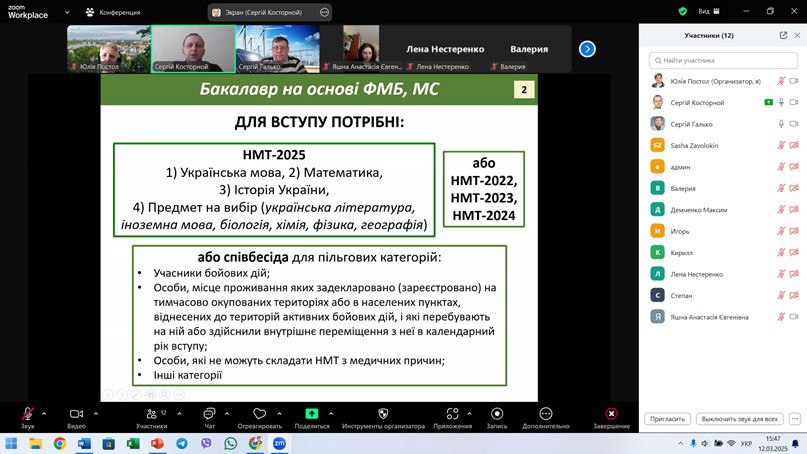Viewport: 807px width, 454px height.
Task: Toggle camera with the Видео button
Action: click(76, 417)
